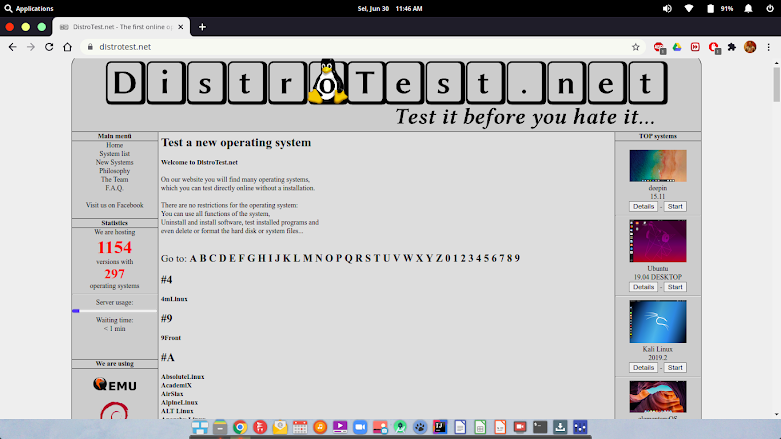The image size is (781, 439).
Task: Open the Mail envelope app in the dock
Action: coord(280,427)
